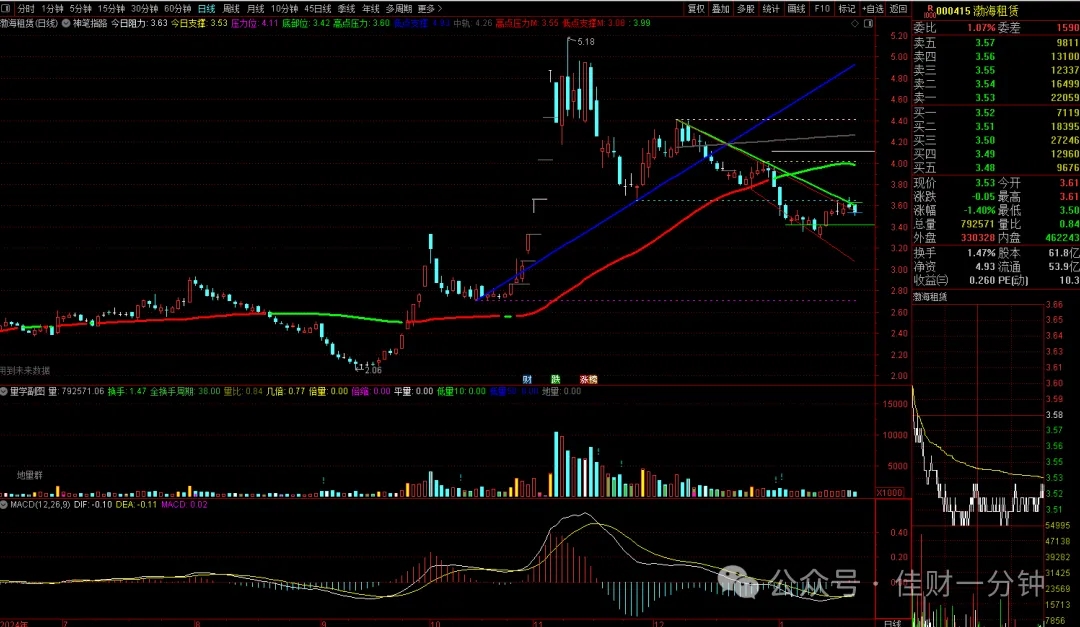Activate the 画线 drawing tool
Image resolution: width=1080 pixels, height=627 pixels.
point(796,9)
